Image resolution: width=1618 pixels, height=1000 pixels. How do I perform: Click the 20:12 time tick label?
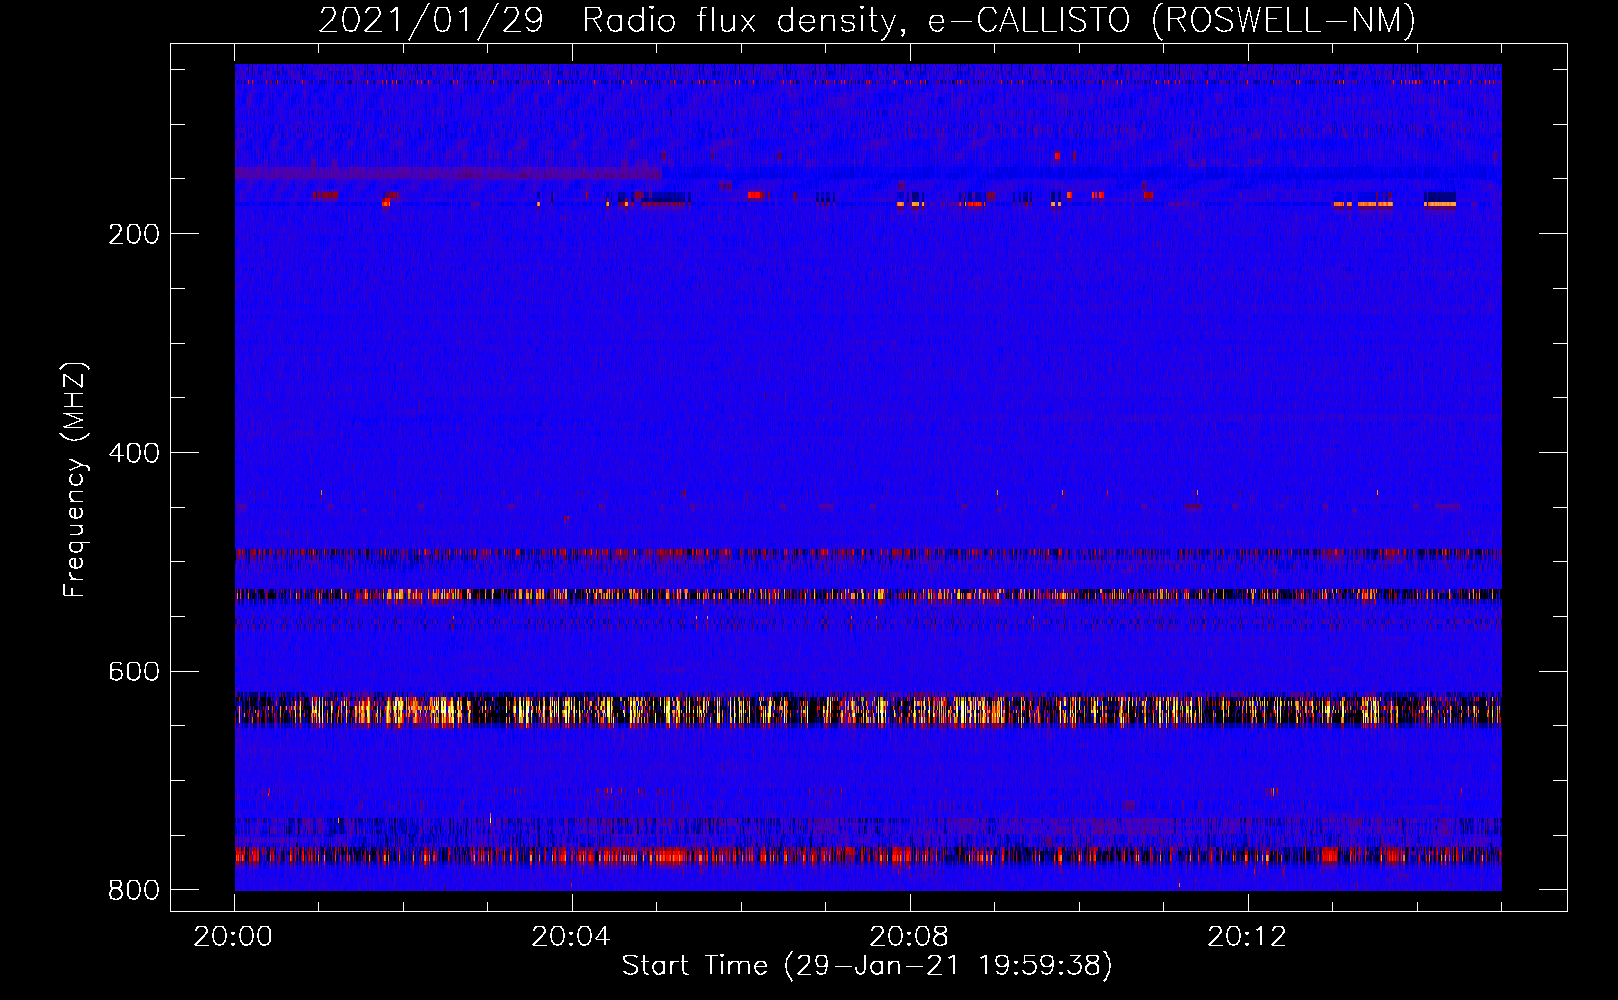(1247, 937)
